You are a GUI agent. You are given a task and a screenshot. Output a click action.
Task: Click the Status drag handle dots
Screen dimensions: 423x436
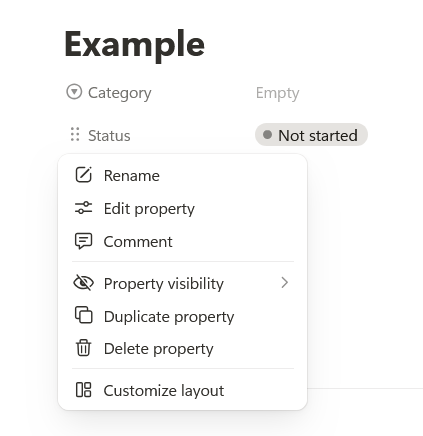[75, 134]
